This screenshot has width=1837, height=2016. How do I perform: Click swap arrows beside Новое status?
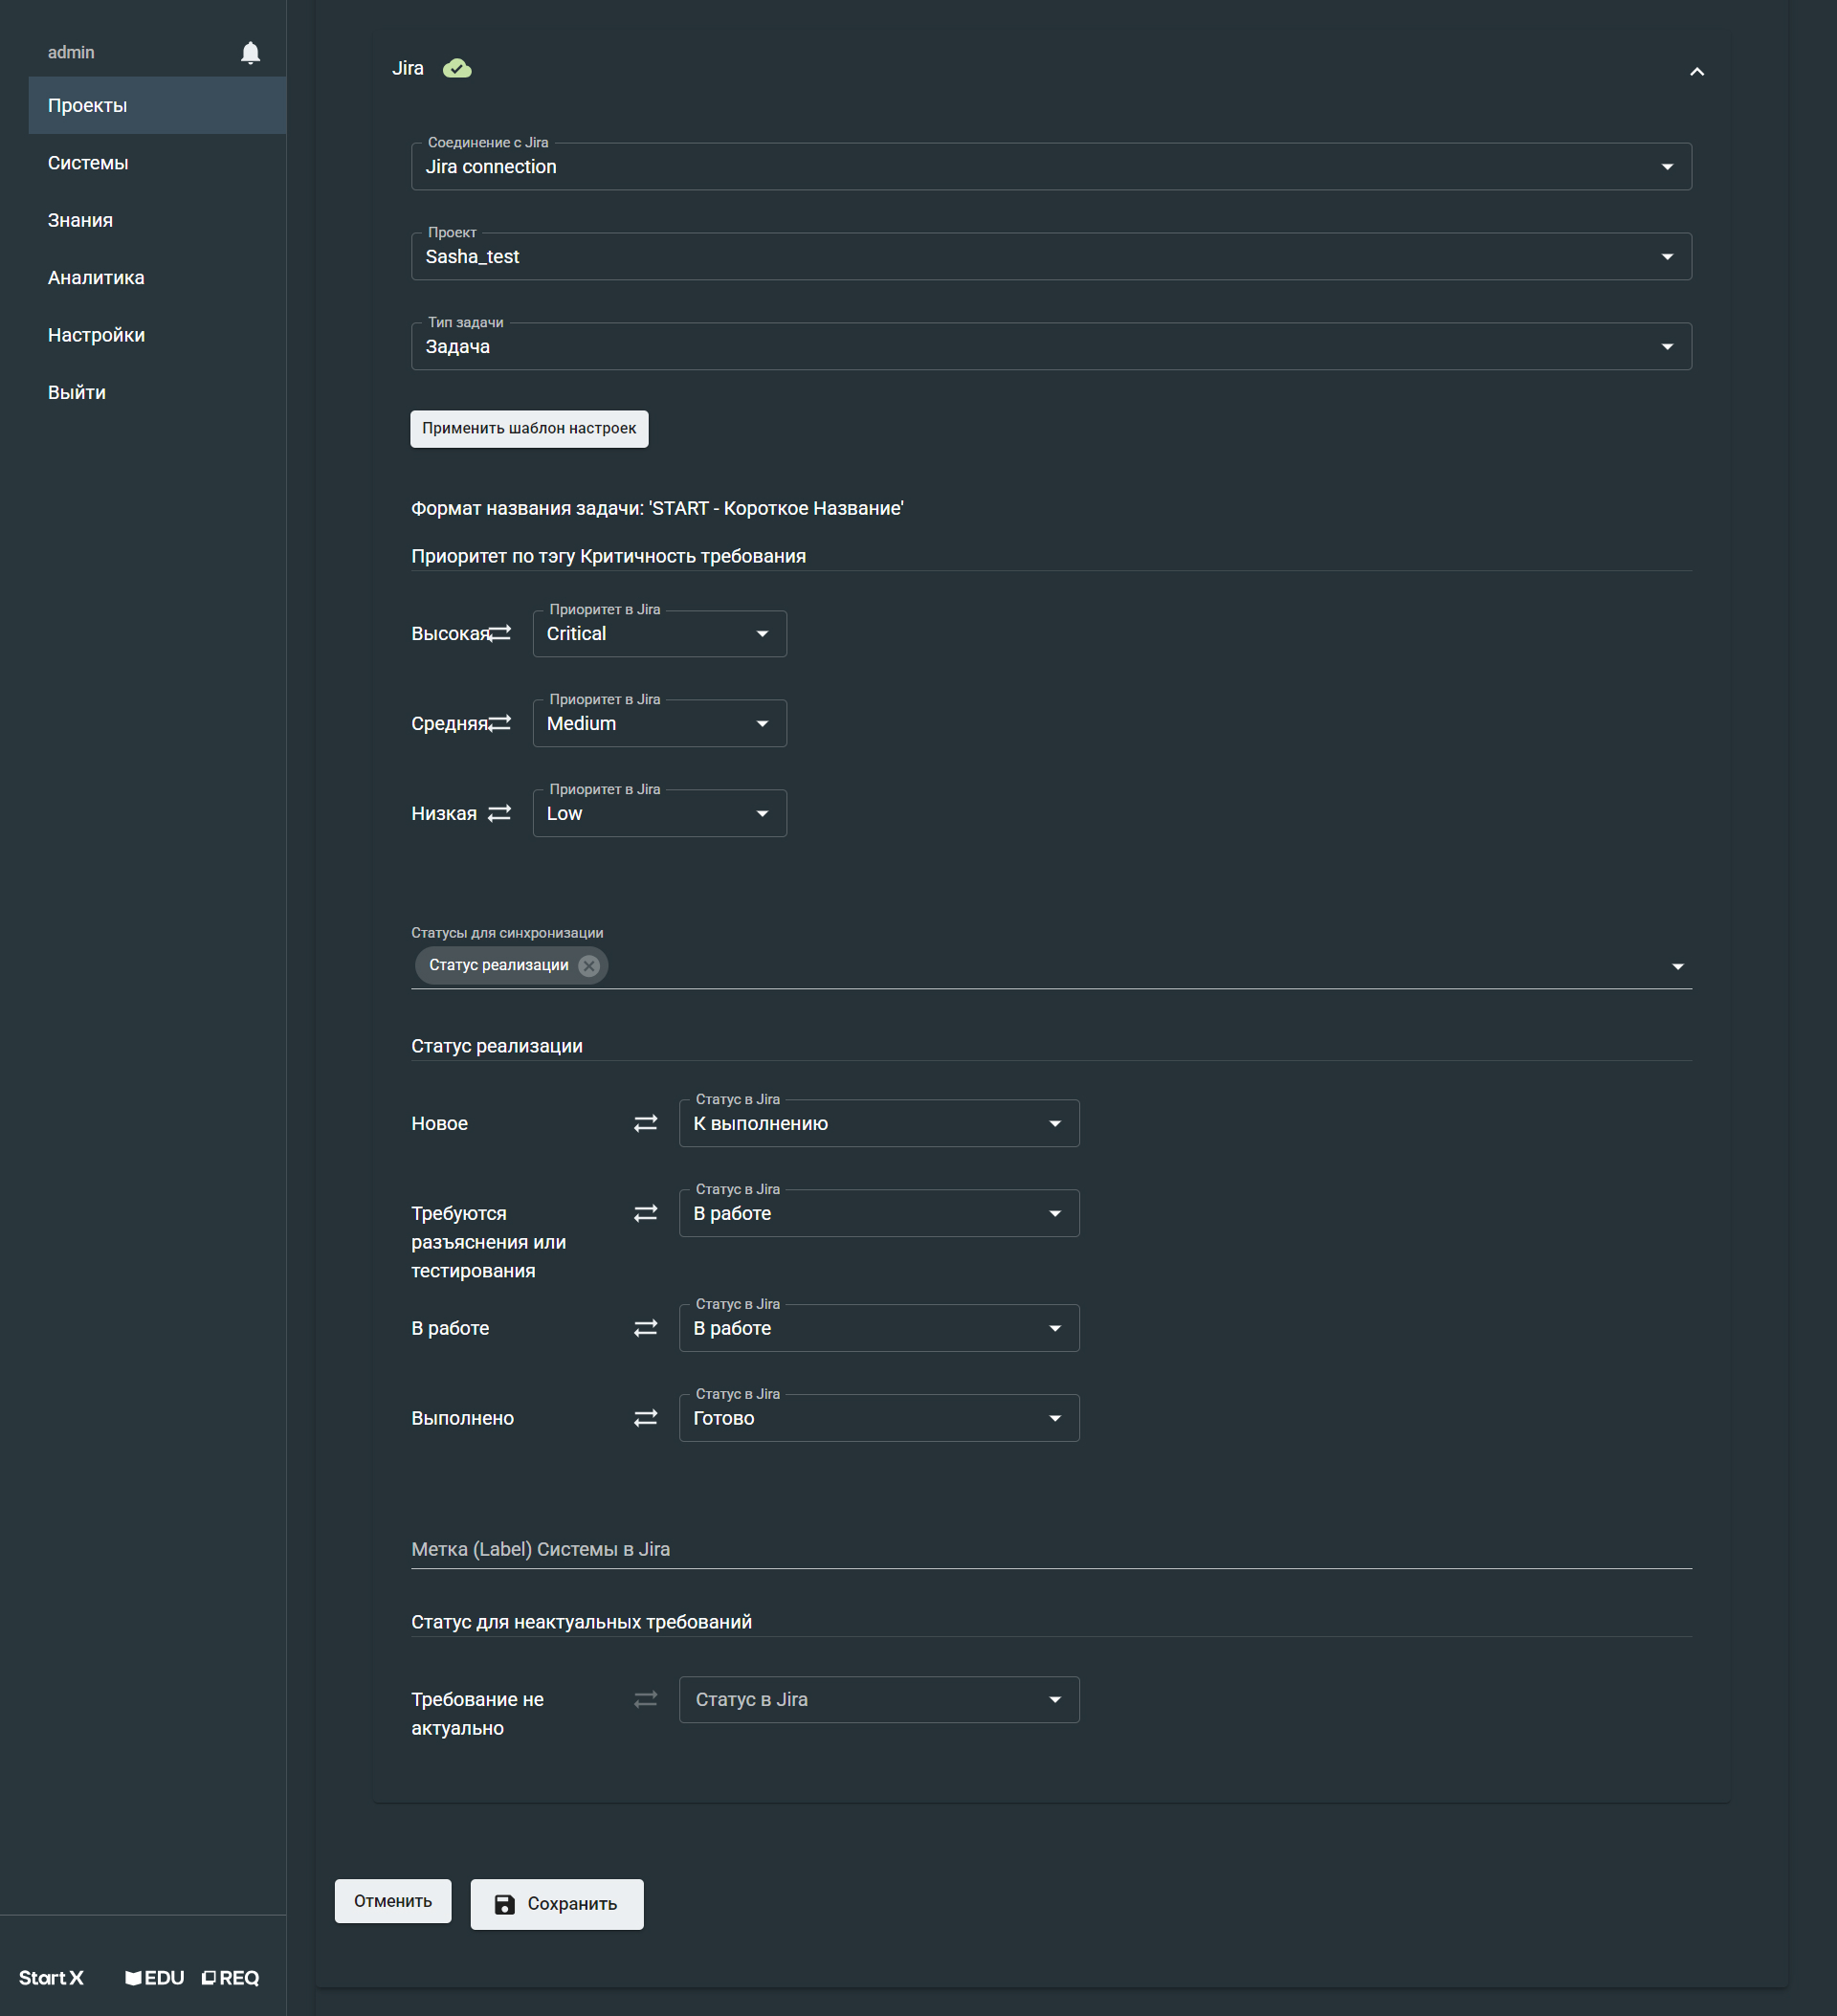click(x=645, y=1123)
